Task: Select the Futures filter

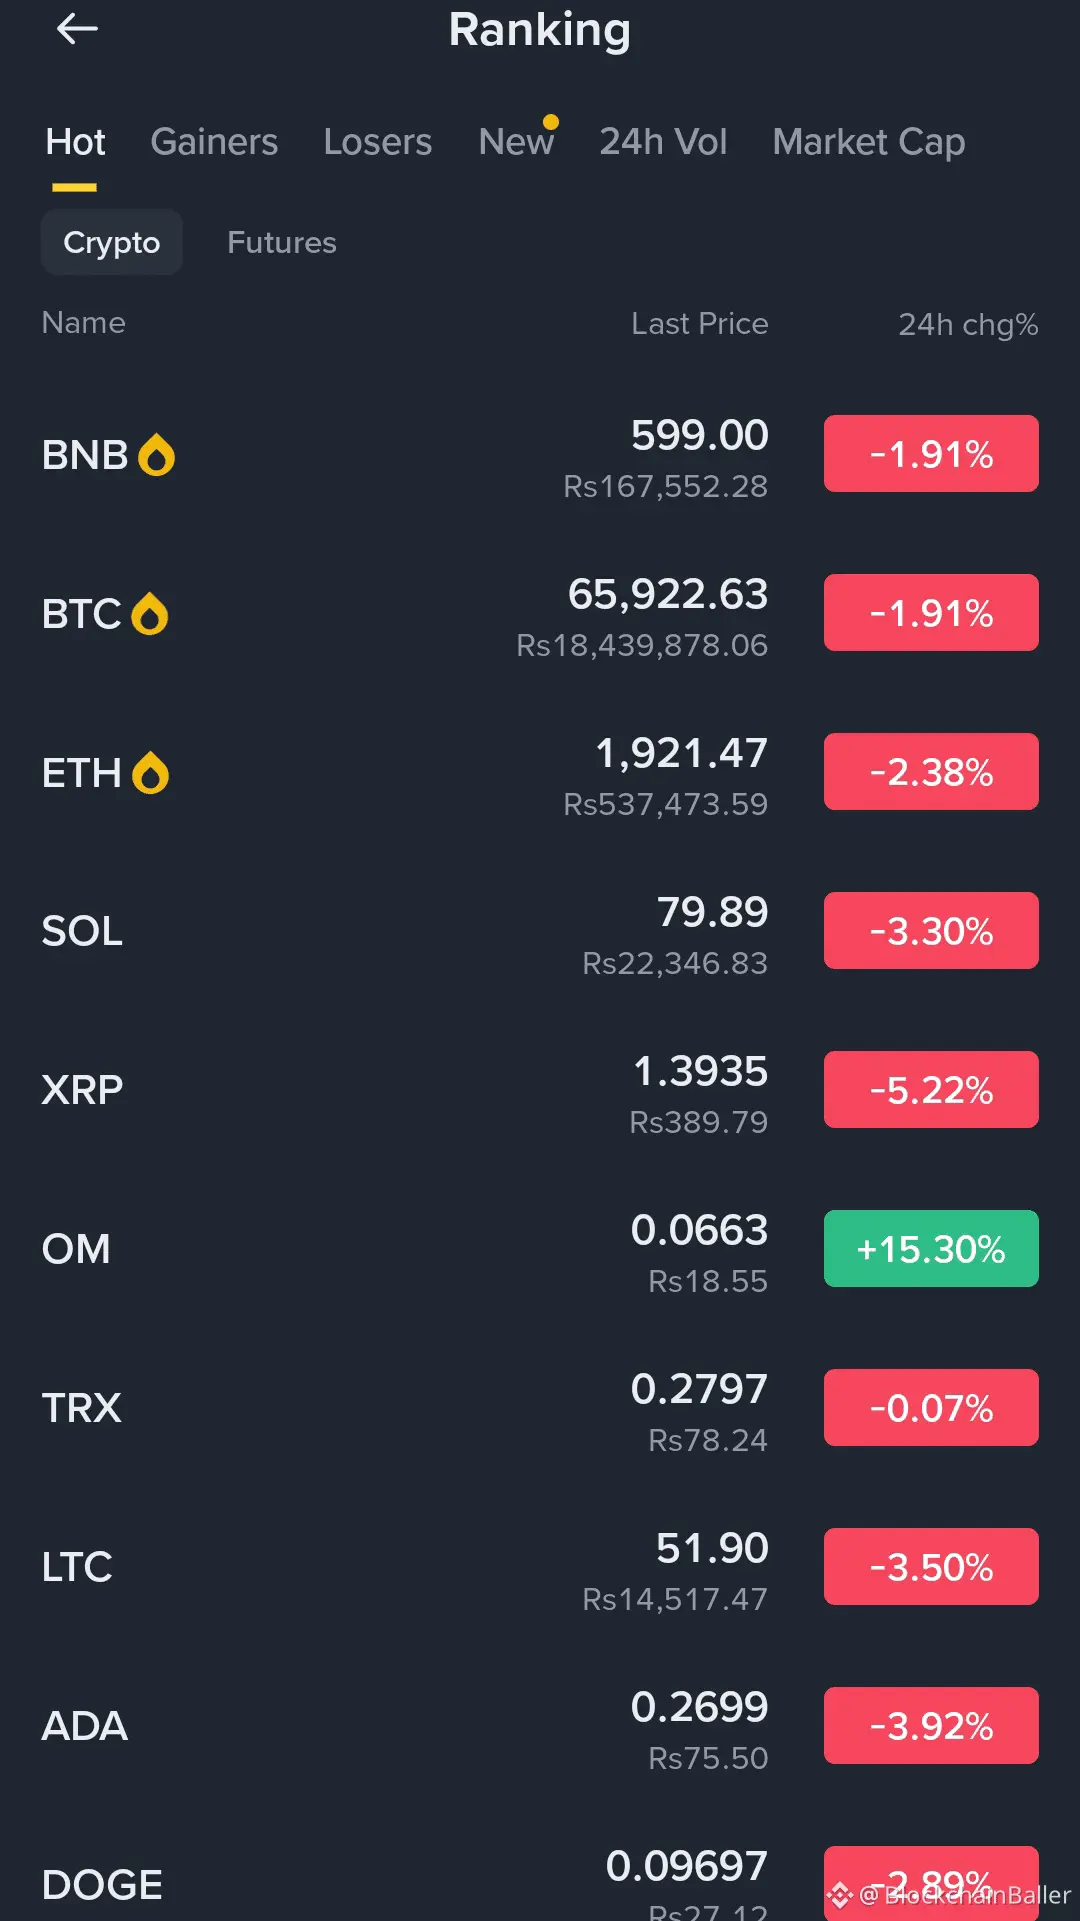Action: 281,242
